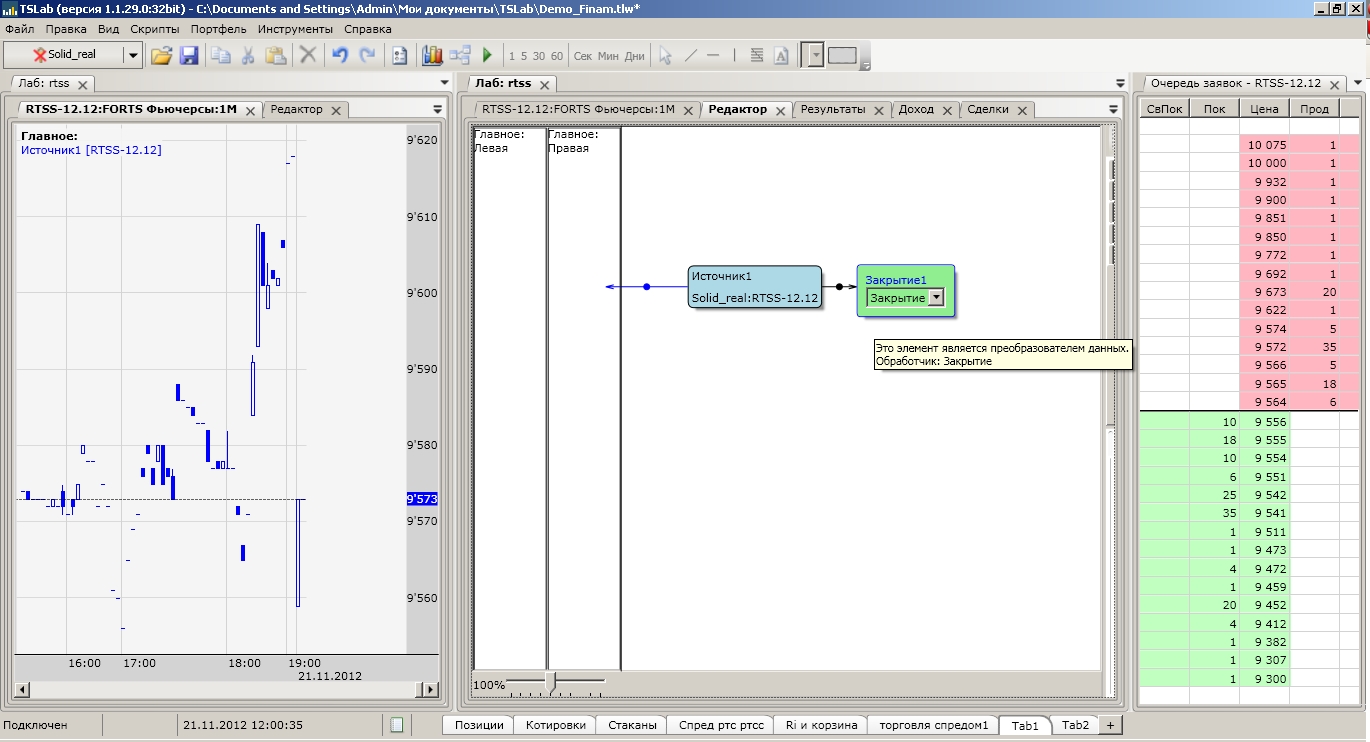
Task: Click the bar chart icon in toolbar
Action: (432, 56)
